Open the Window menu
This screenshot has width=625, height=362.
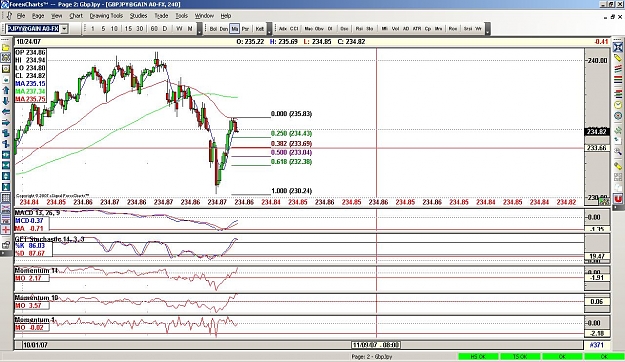[x=204, y=16]
